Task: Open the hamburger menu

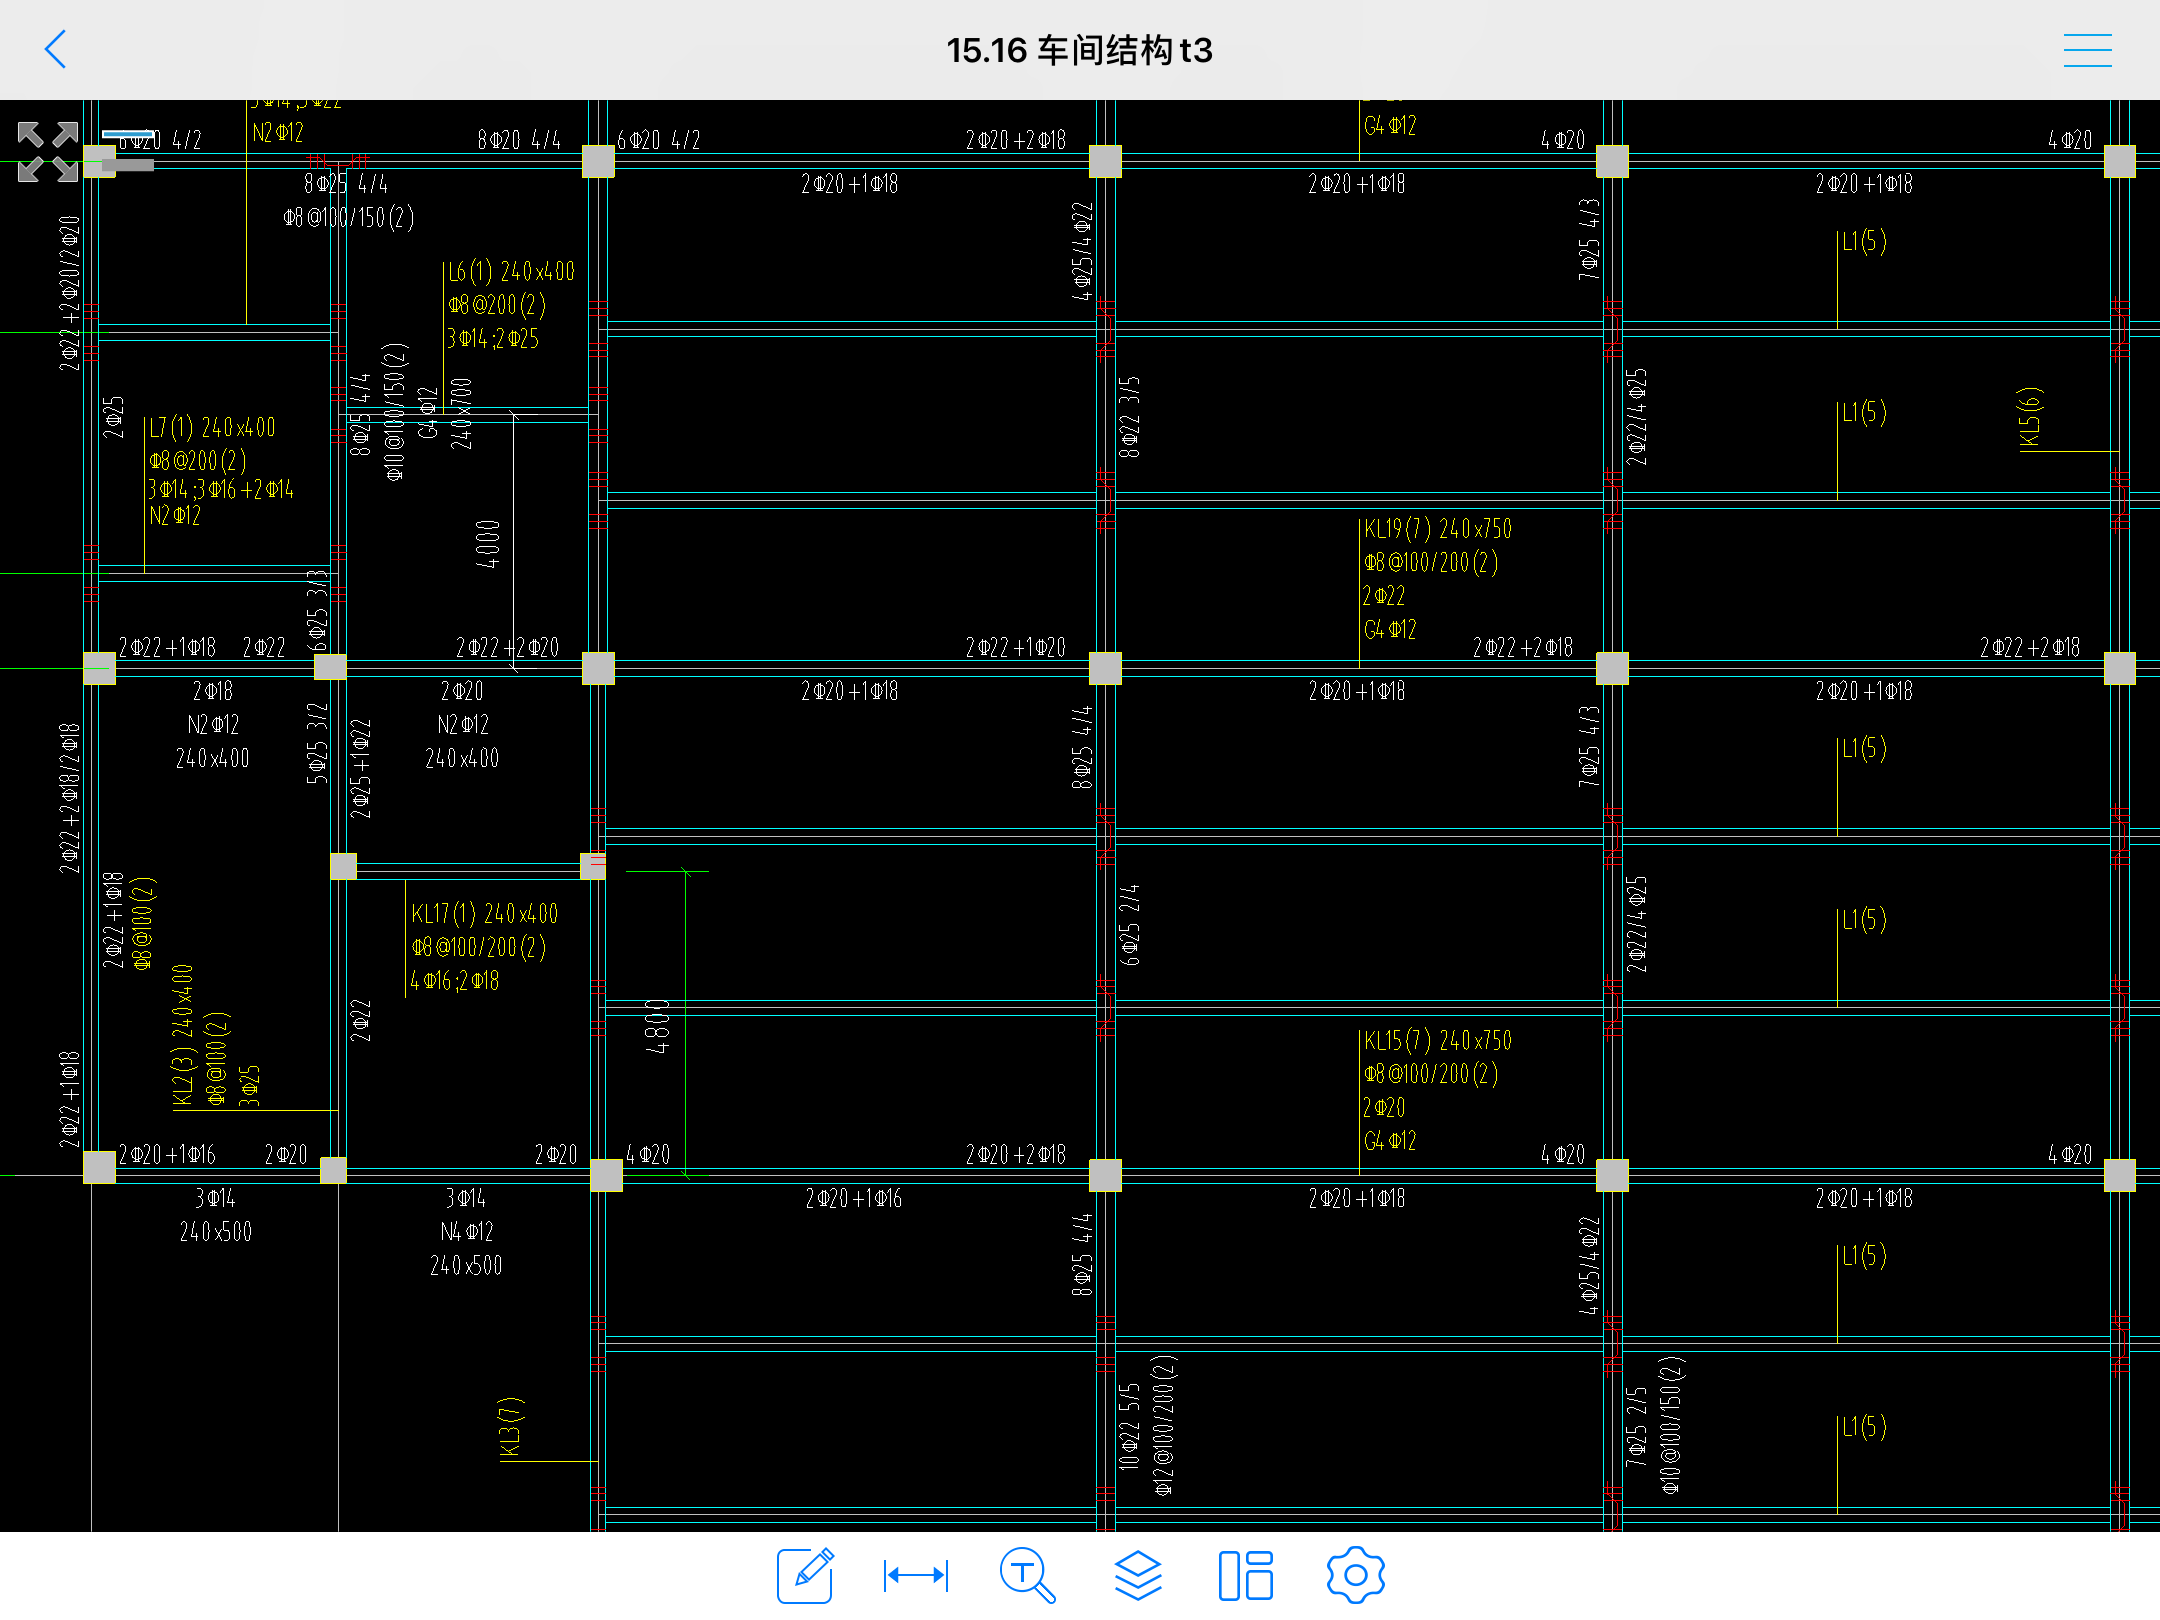Action: [x=2087, y=50]
